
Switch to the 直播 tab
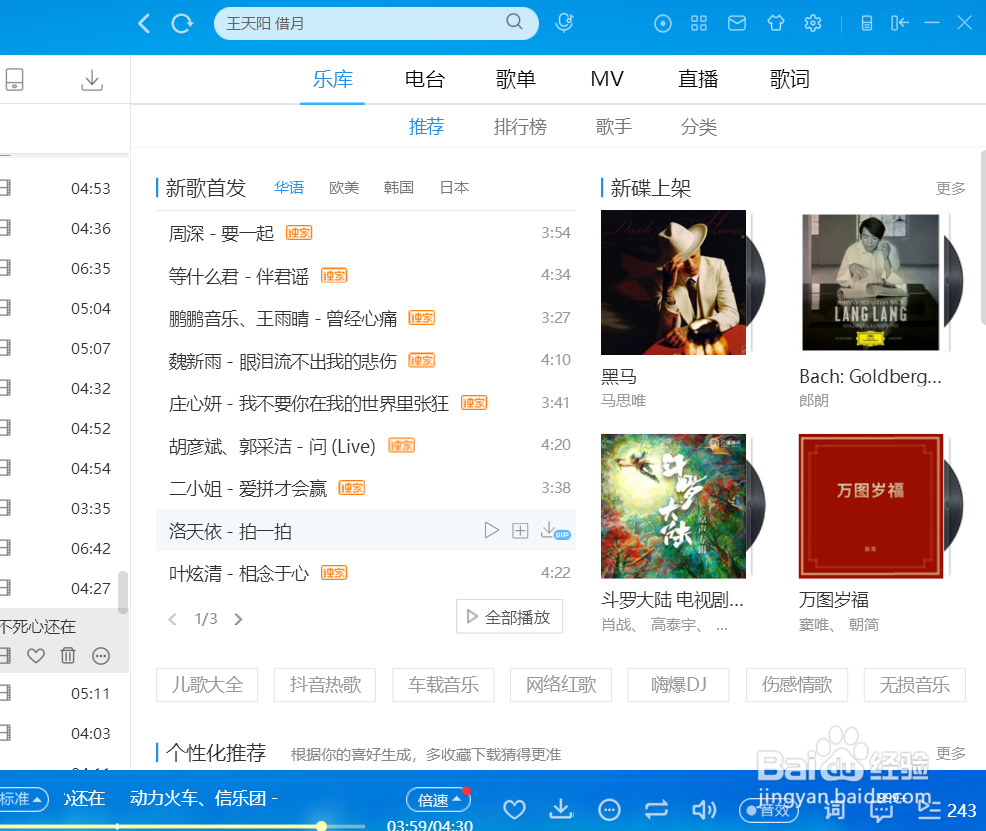tap(698, 79)
